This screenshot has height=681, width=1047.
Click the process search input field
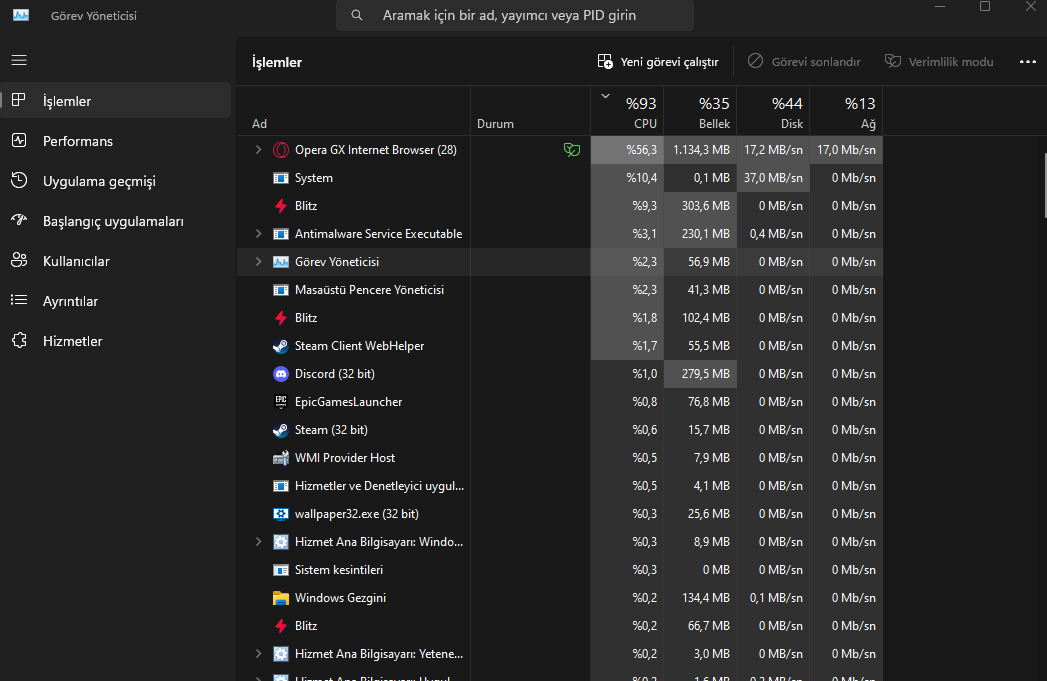coord(515,15)
